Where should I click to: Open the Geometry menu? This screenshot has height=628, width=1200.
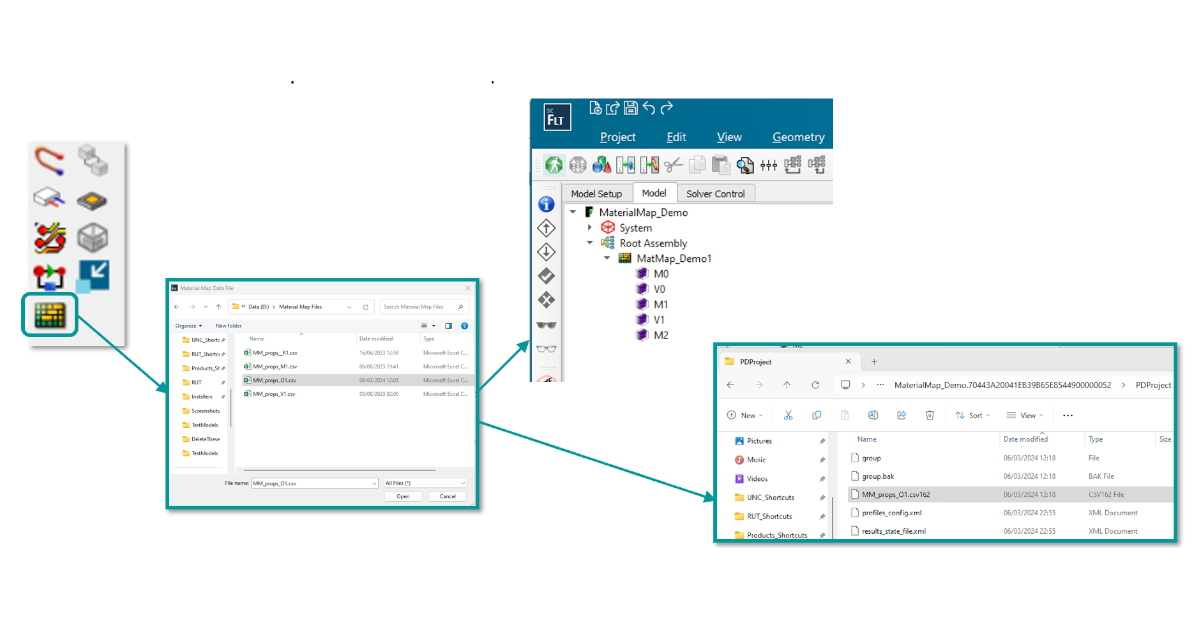click(x=801, y=136)
